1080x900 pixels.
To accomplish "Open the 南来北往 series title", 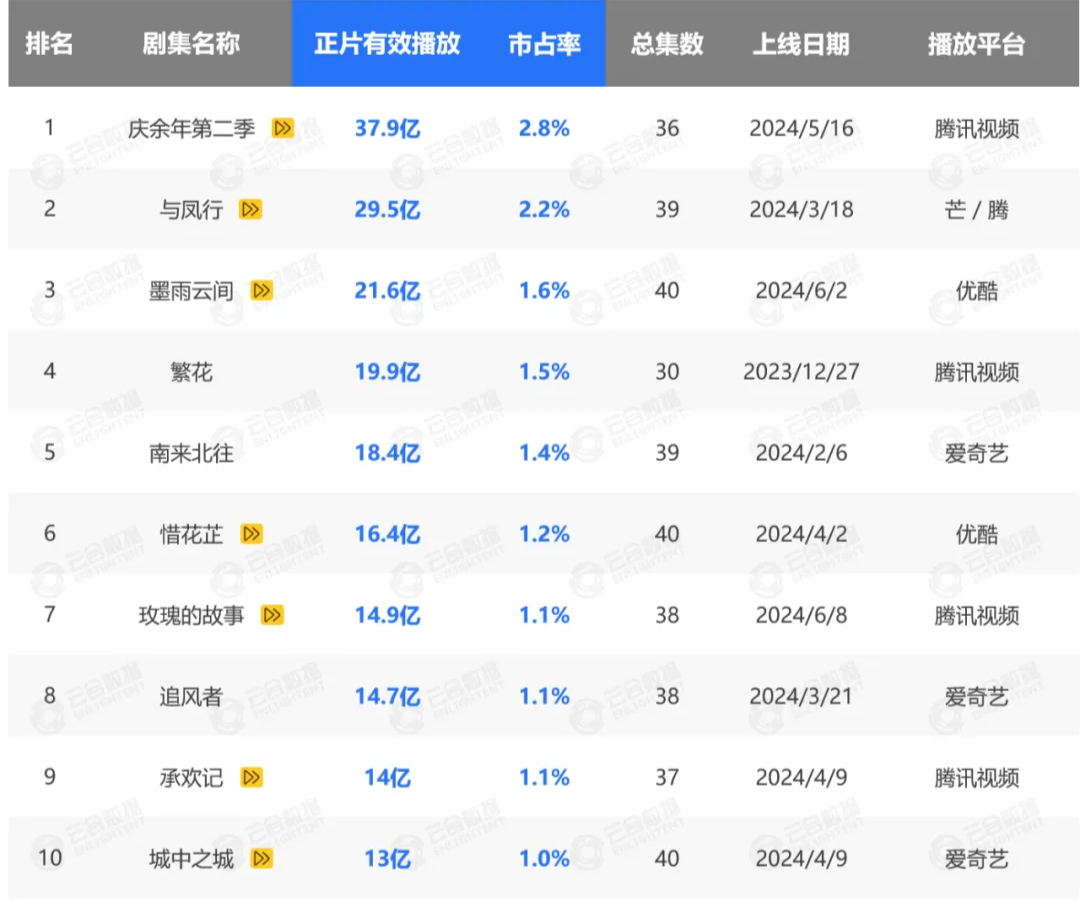I will point(191,453).
